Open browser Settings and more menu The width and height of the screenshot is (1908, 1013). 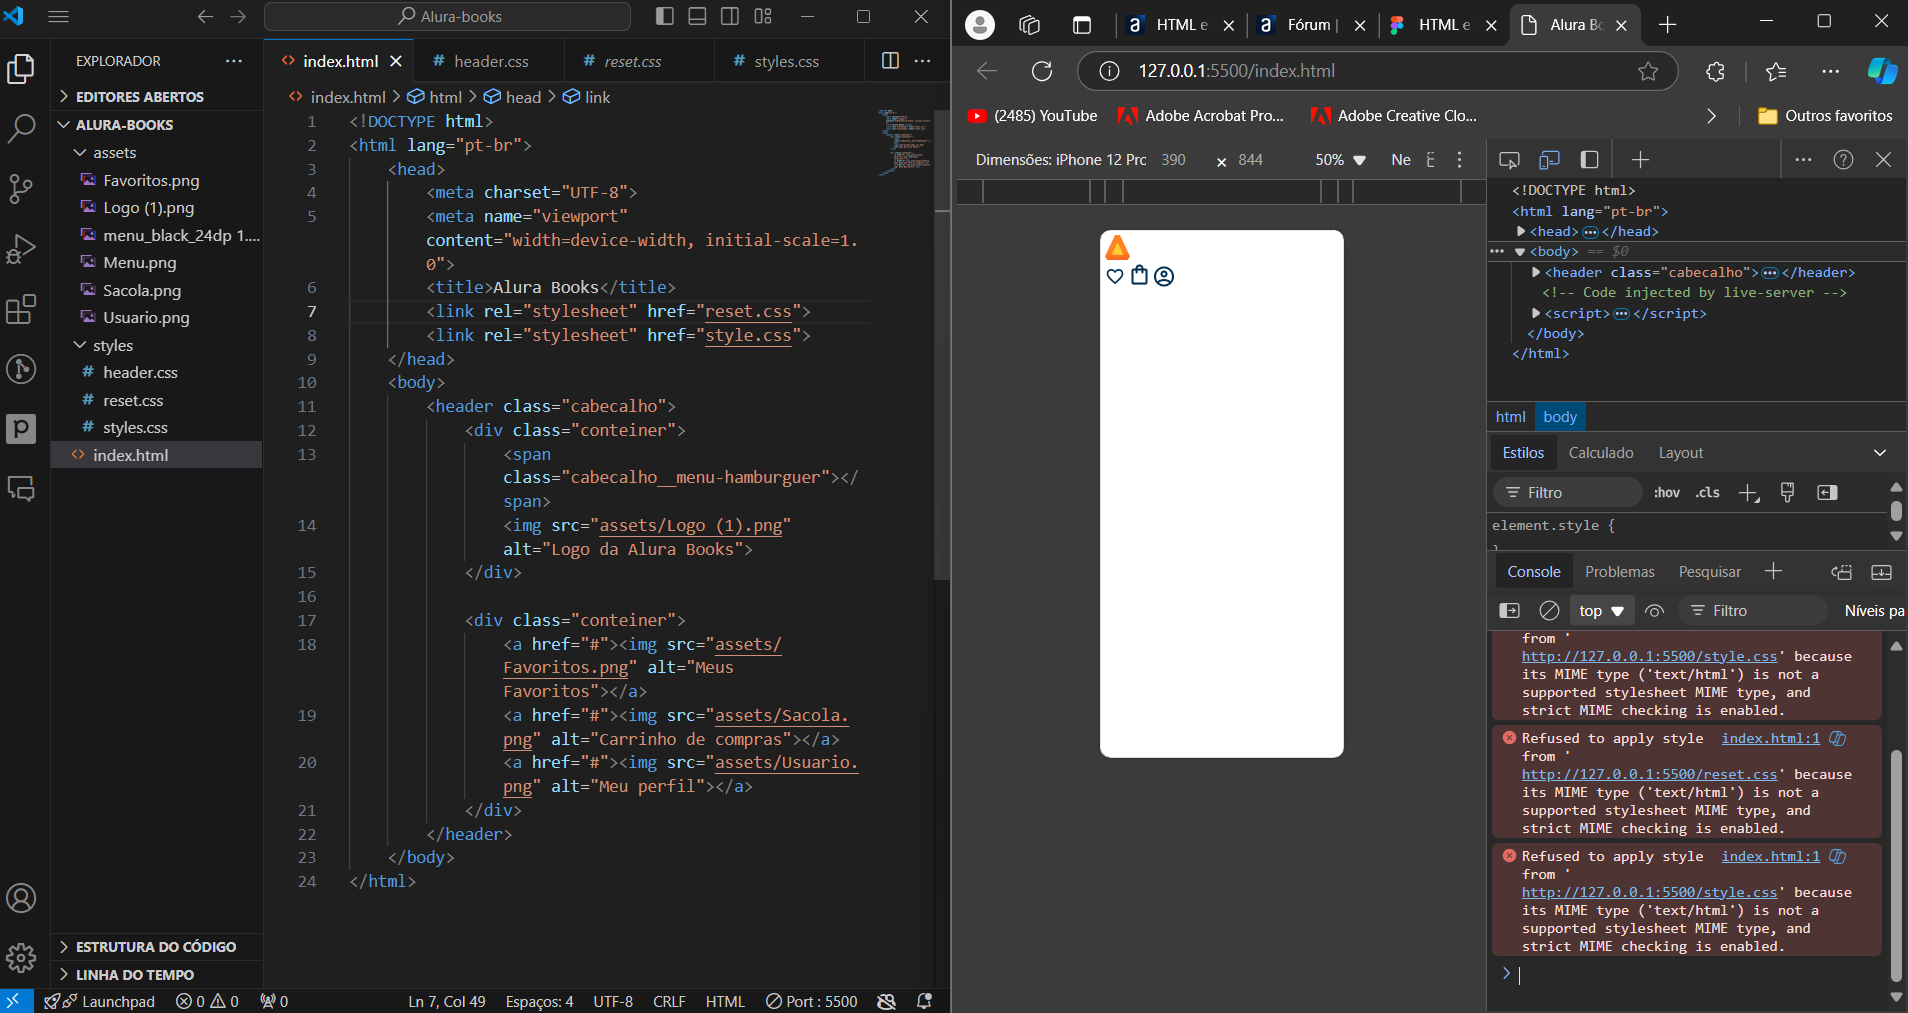tap(1830, 71)
